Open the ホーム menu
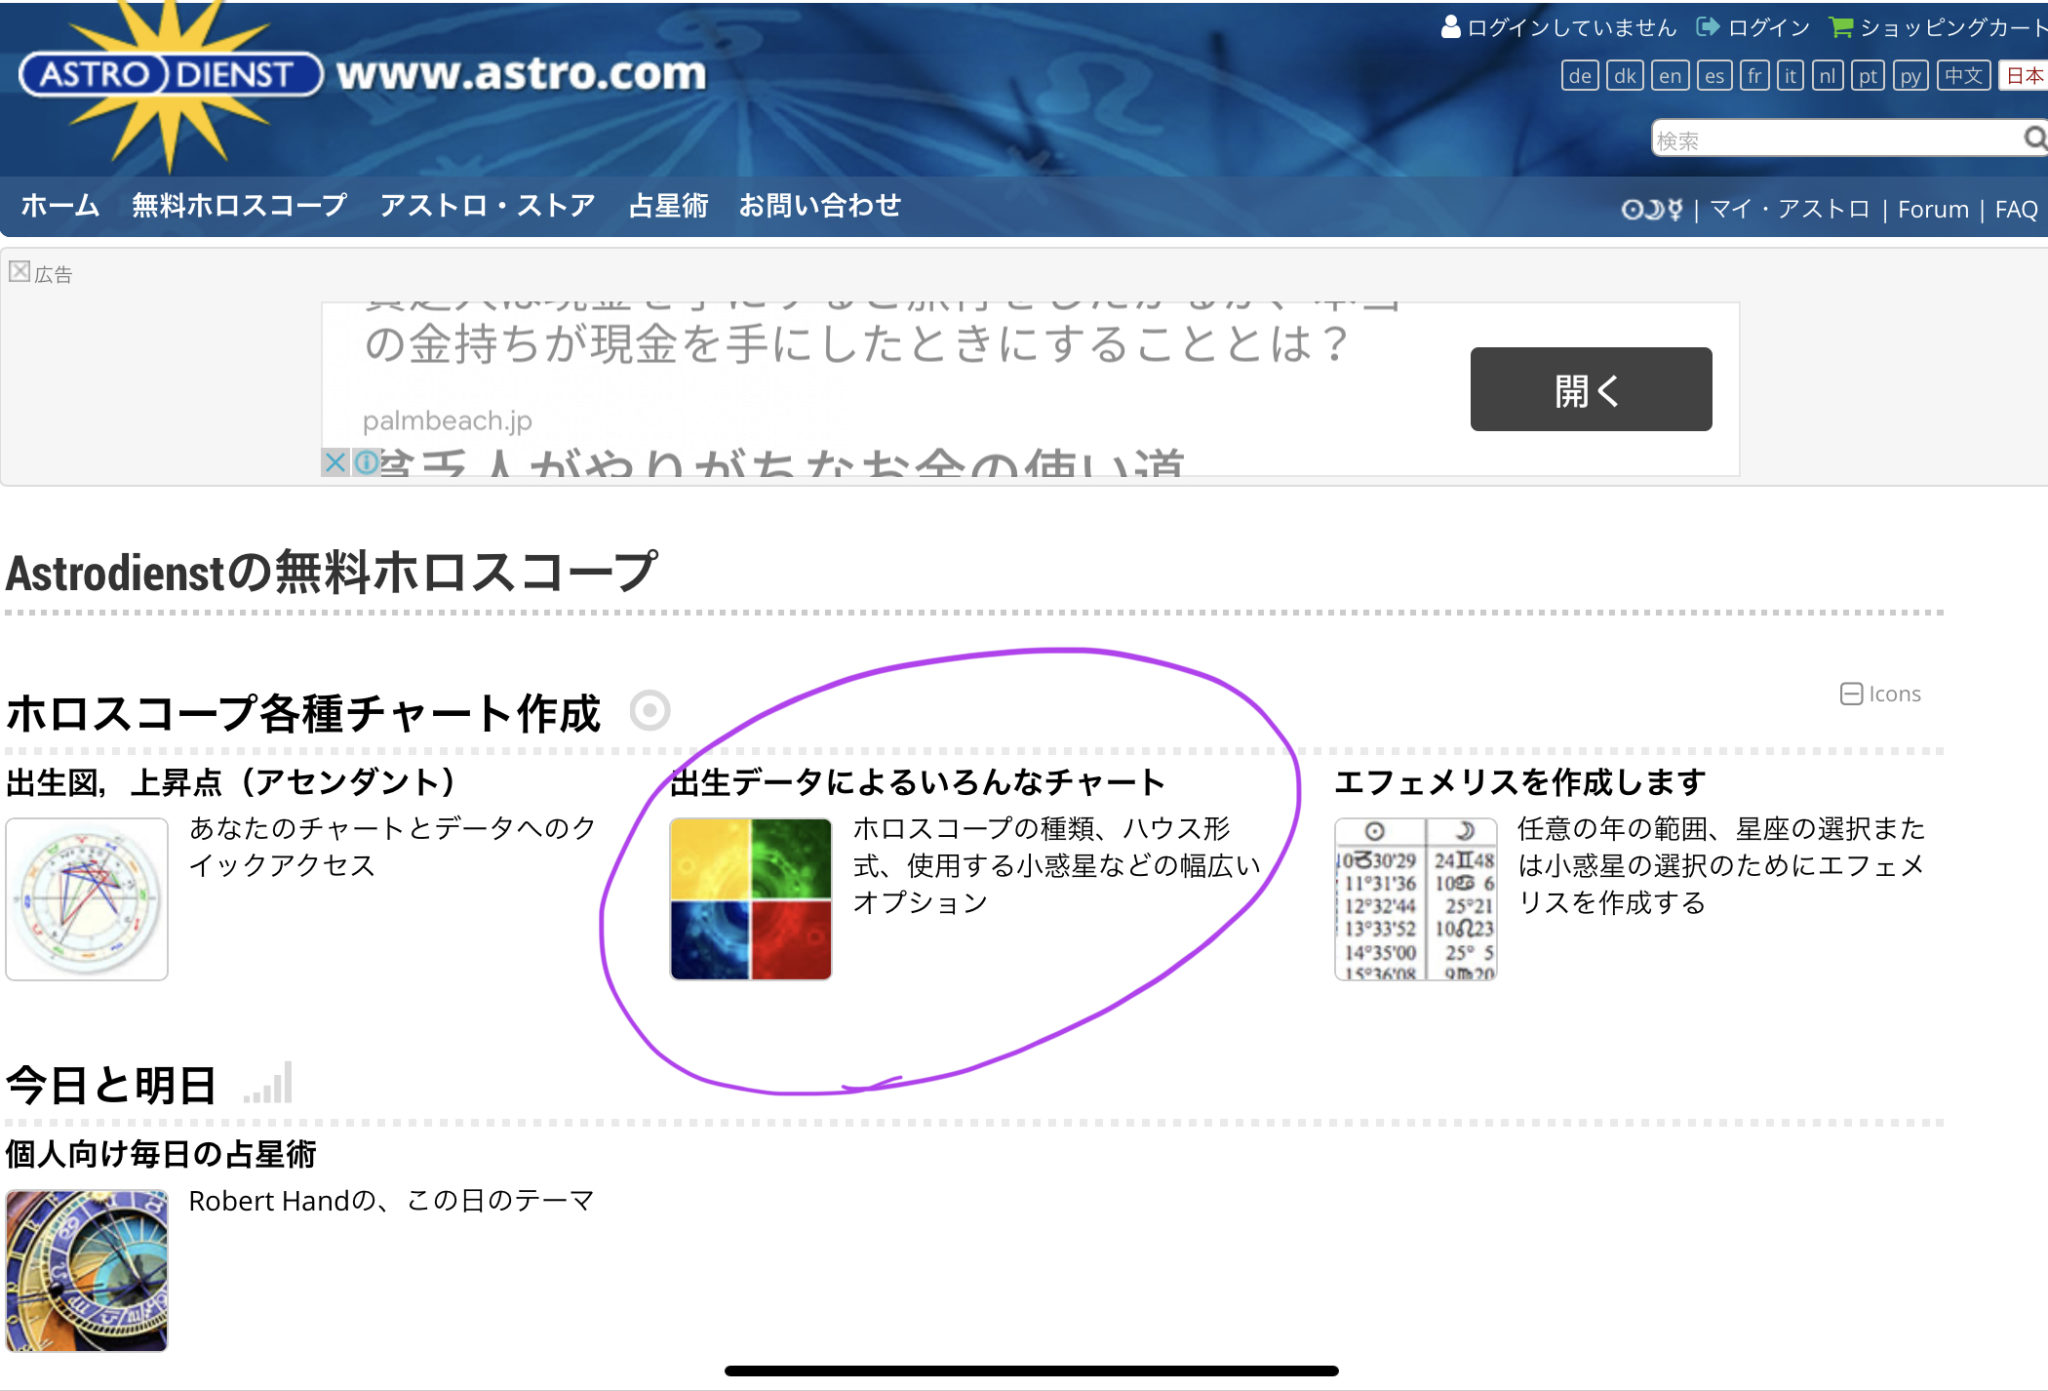 pyautogui.click(x=60, y=205)
